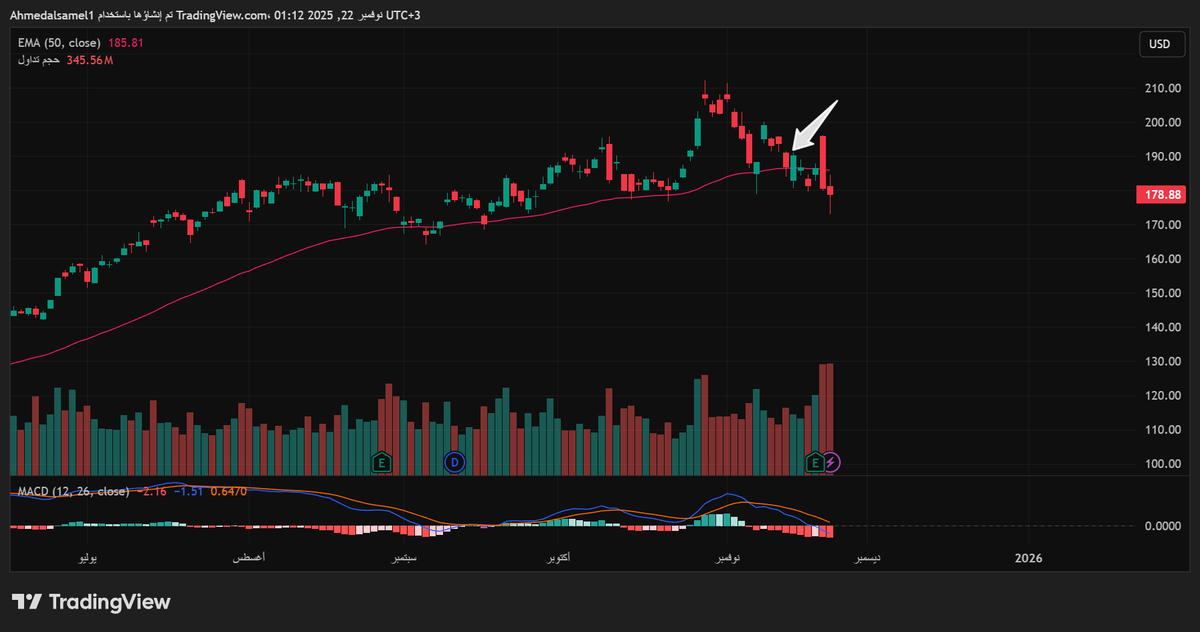The height and width of the screenshot is (632, 1200).
Task: Click the volume indicator label حجم تداول
Action: click(x=39, y=61)
